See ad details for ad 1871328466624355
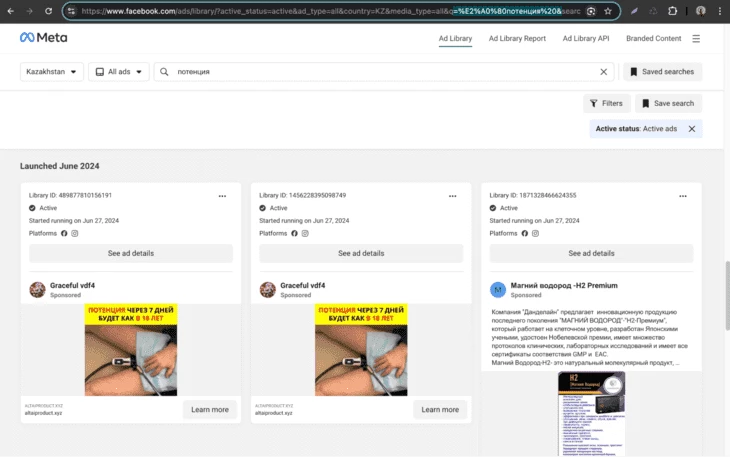The height and width of the screenshot is (457, 730). click(591, 253)
